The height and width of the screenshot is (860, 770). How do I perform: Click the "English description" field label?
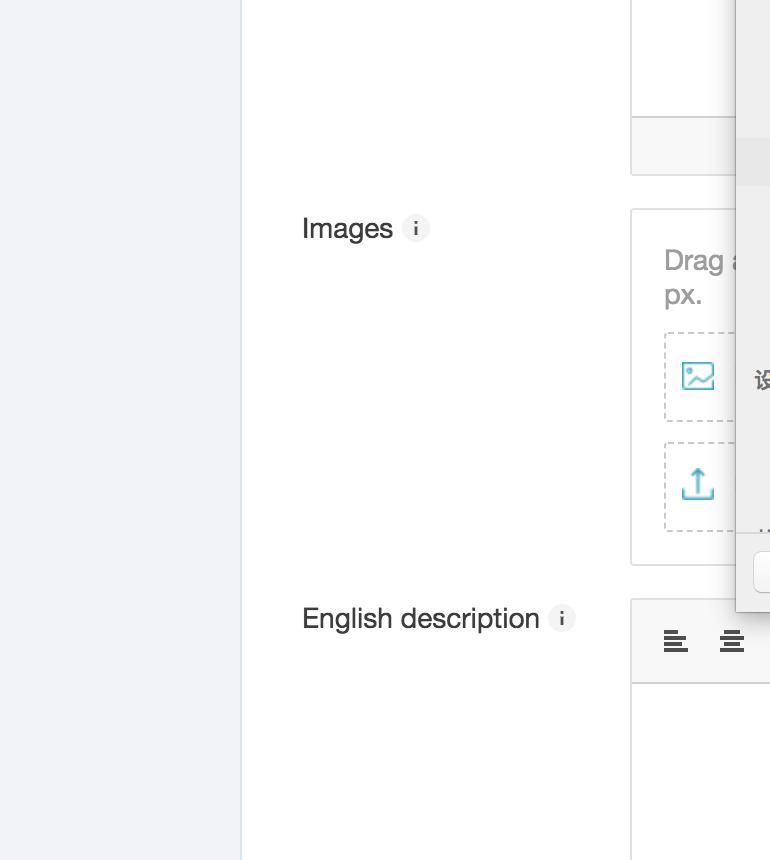[421, 618]
